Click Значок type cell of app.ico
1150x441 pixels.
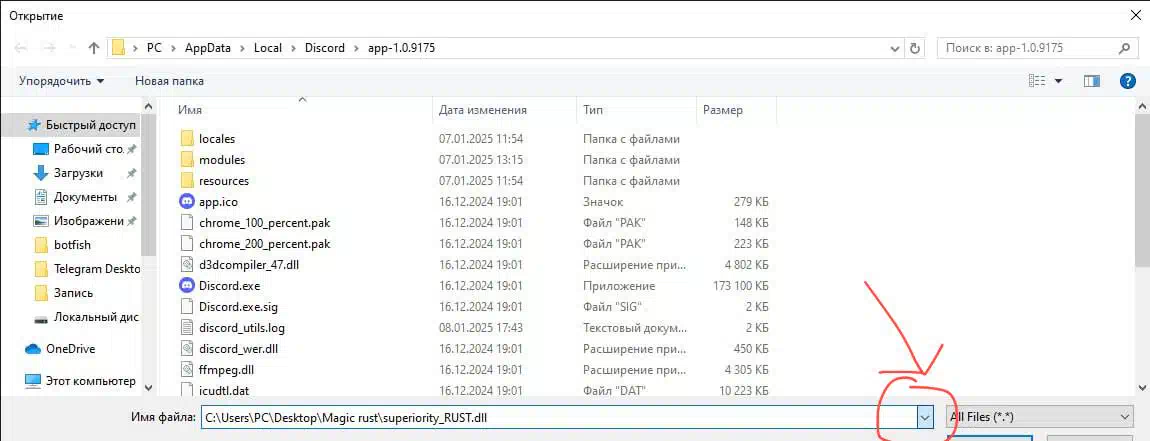[x=603, y=202]
